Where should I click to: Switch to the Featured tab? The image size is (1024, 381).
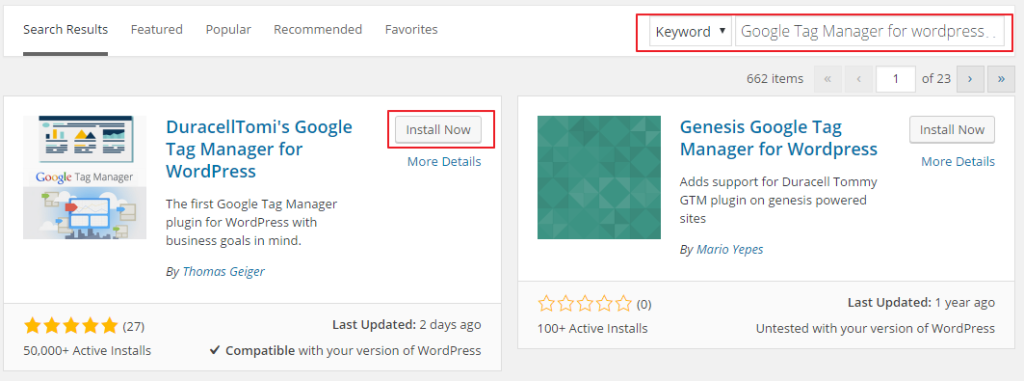click(x=157, y=29)
